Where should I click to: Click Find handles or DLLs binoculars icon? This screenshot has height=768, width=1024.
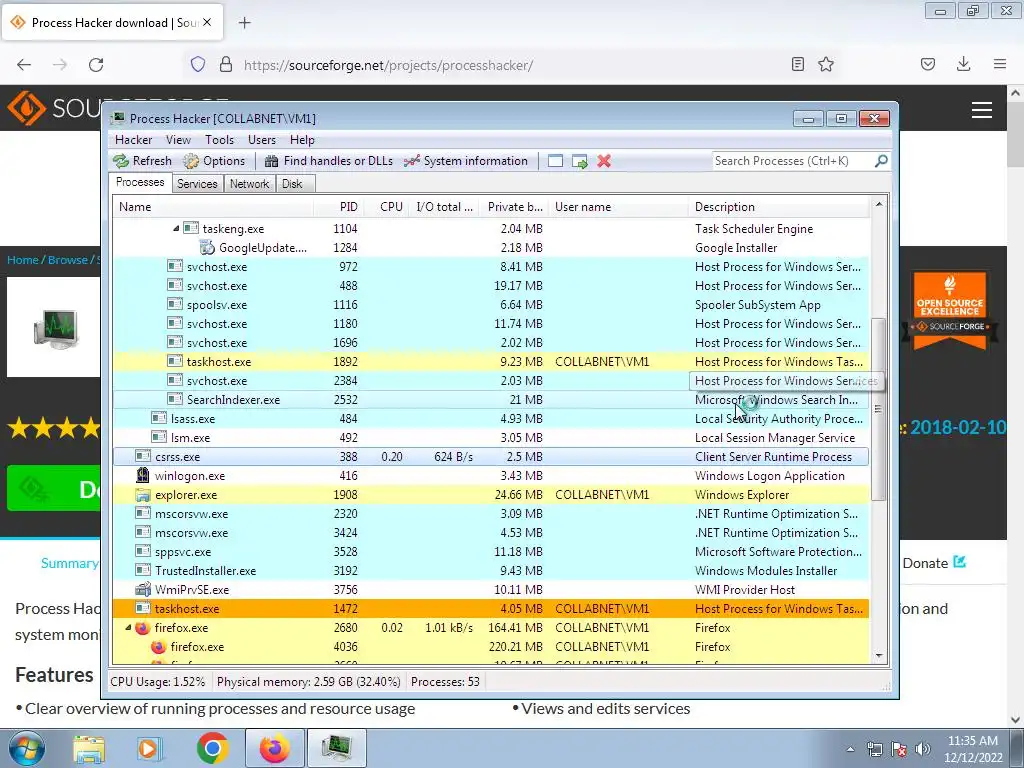click(x=272, y=161)
